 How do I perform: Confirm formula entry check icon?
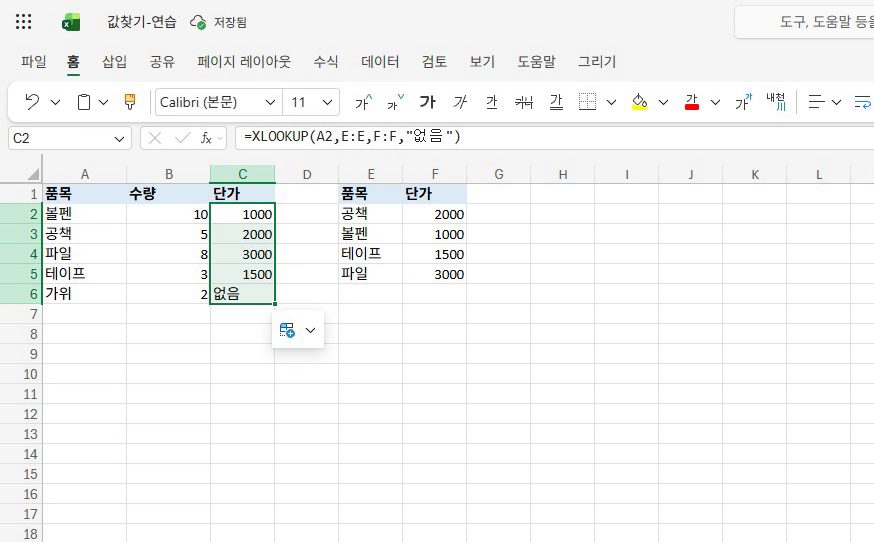pos(182,138)
